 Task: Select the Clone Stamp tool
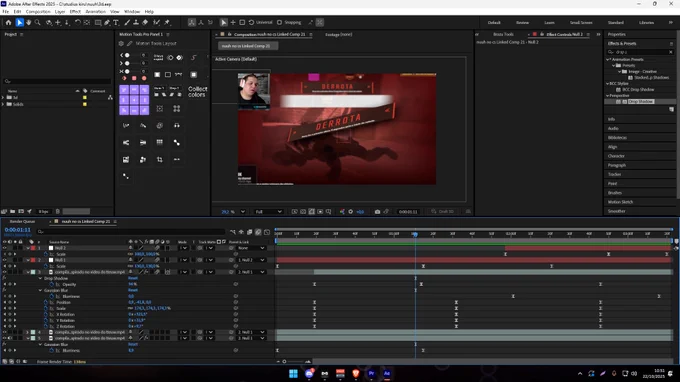point(136,23)
